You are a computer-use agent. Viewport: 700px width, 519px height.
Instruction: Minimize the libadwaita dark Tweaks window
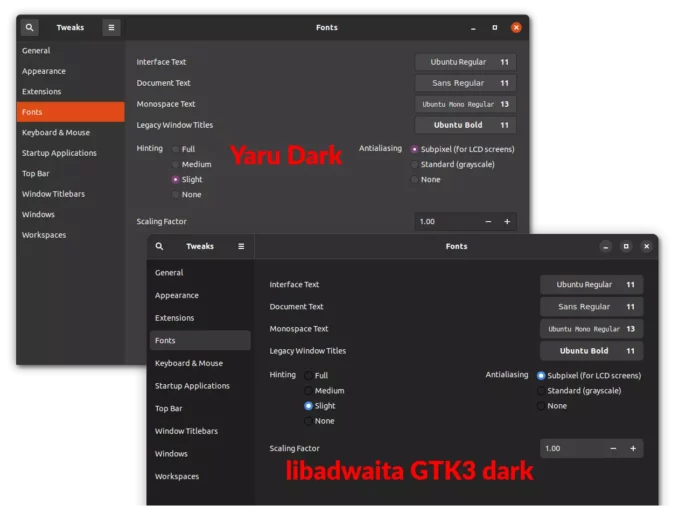point(605,246)
